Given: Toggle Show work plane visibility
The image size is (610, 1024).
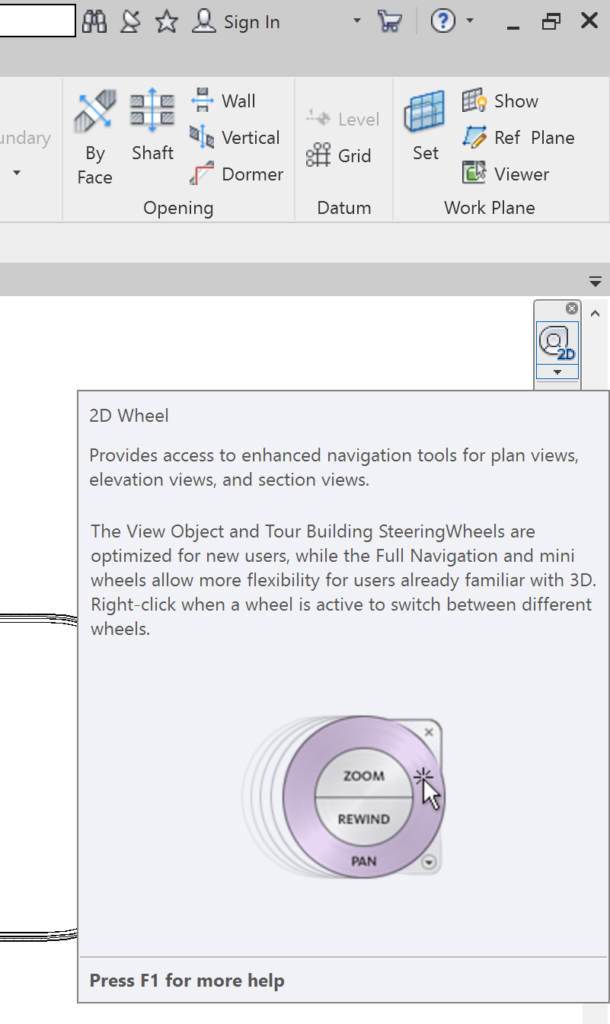Looking at the screenshot, I should pyautogui.click(x=500, y=101).
